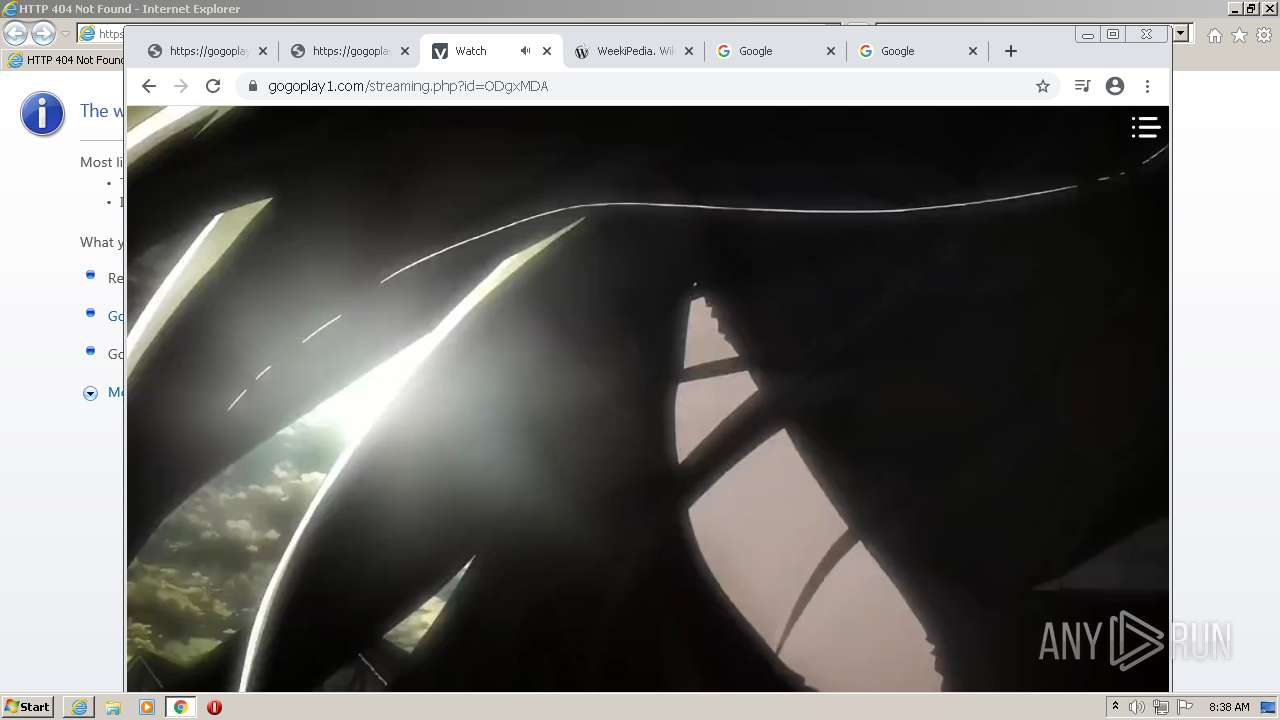Expand the IE address bar dropdown
The height and width of the screenshot is (720, 1280).
coord(1181,33)
